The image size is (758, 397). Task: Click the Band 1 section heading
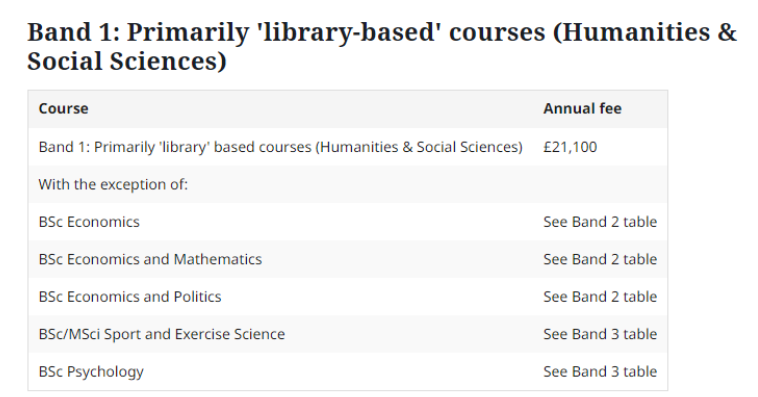(382, 46)
